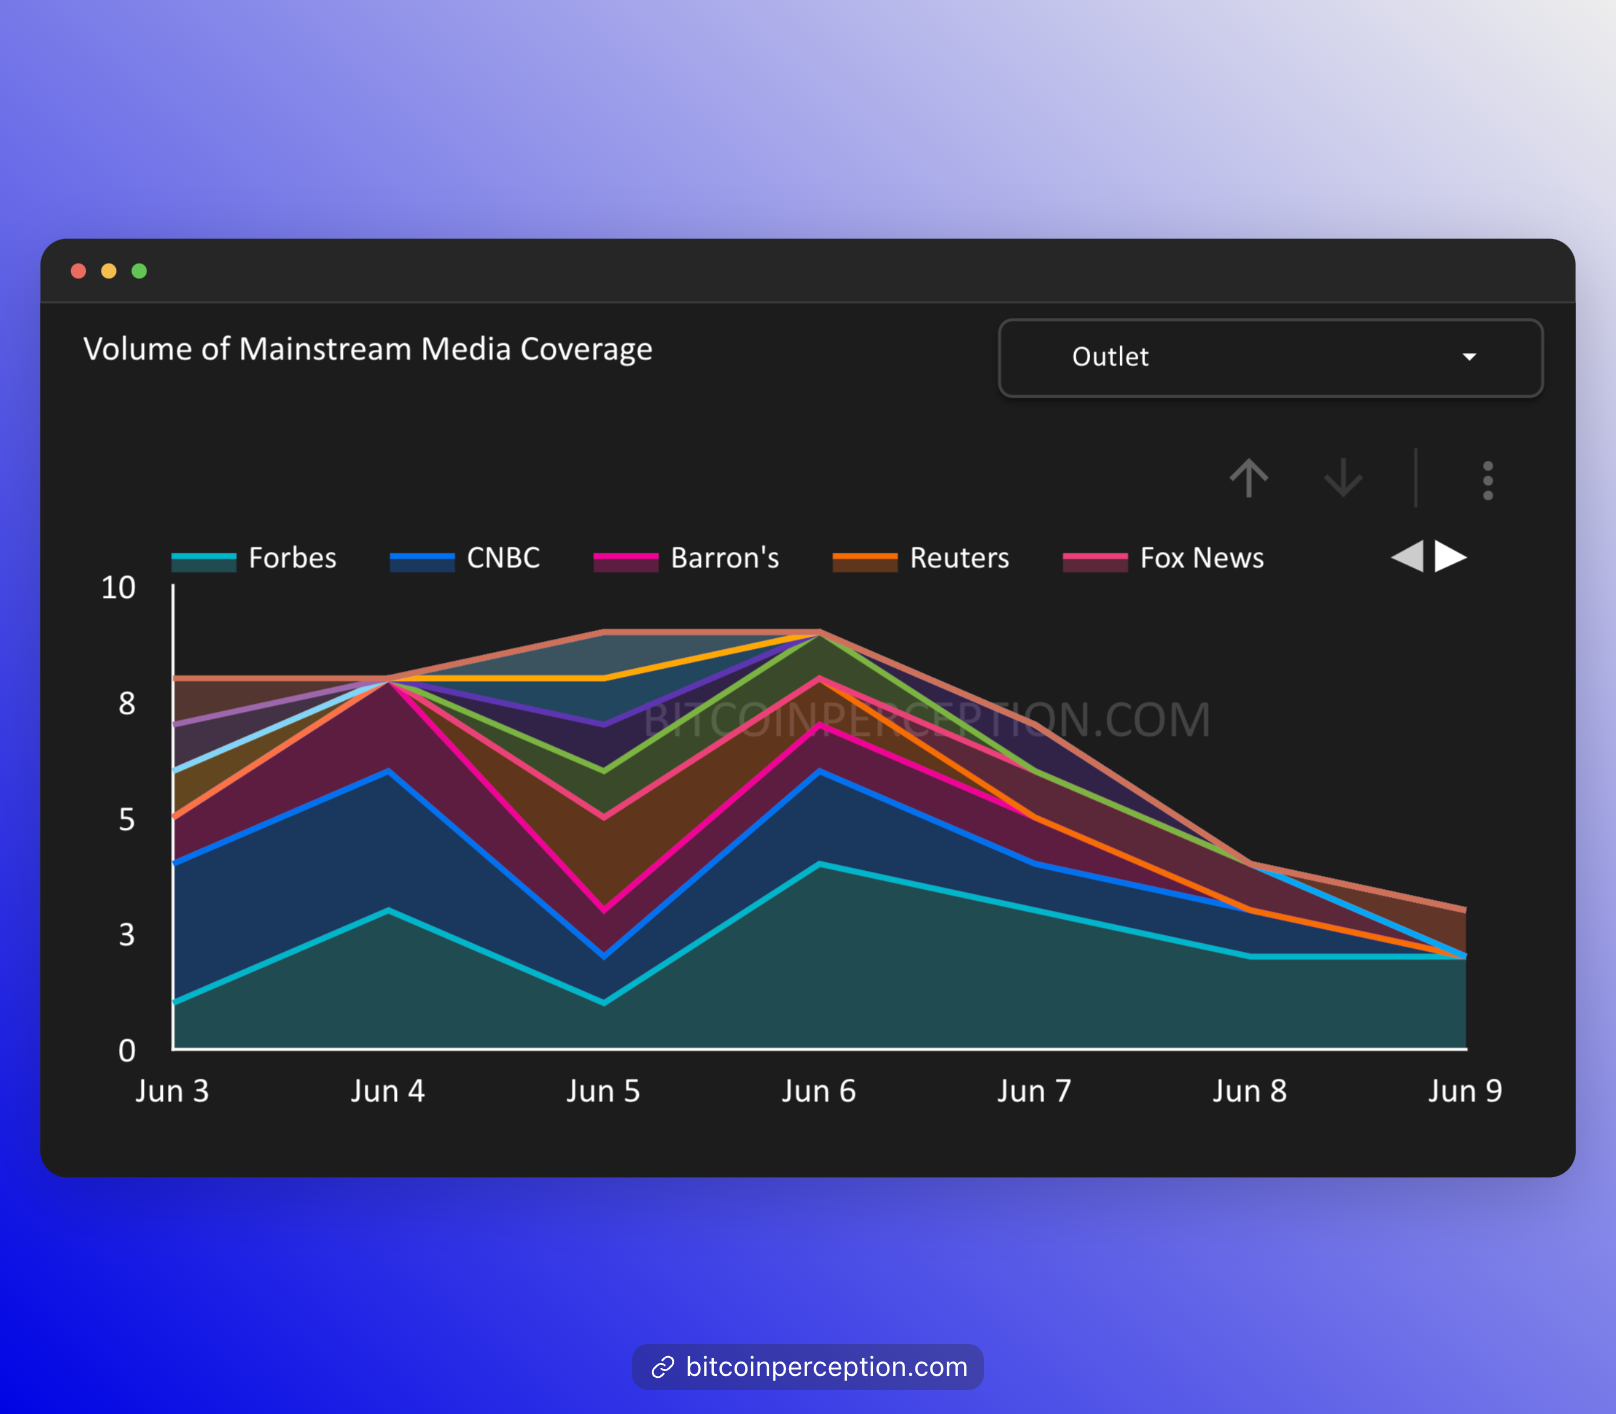Click the Jun 5 x-axis label

(x=603, y=1091)
